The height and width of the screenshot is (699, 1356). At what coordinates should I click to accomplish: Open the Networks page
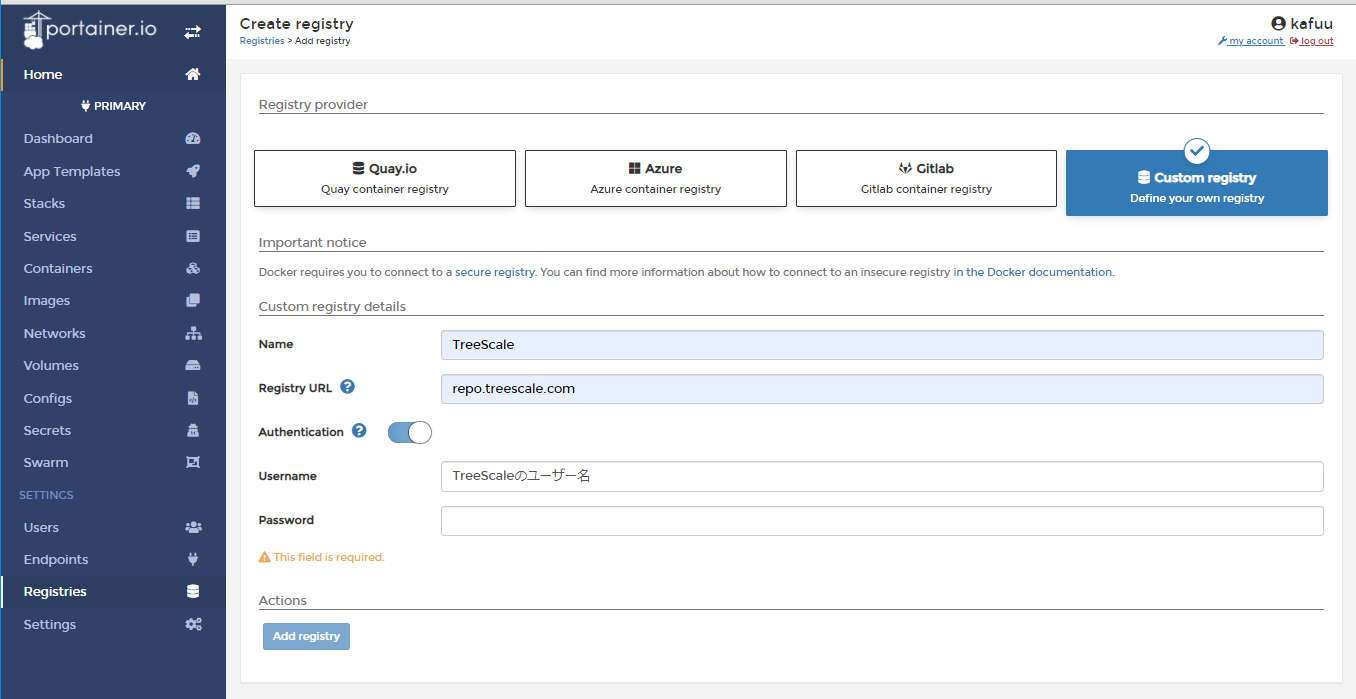[113, 333]
